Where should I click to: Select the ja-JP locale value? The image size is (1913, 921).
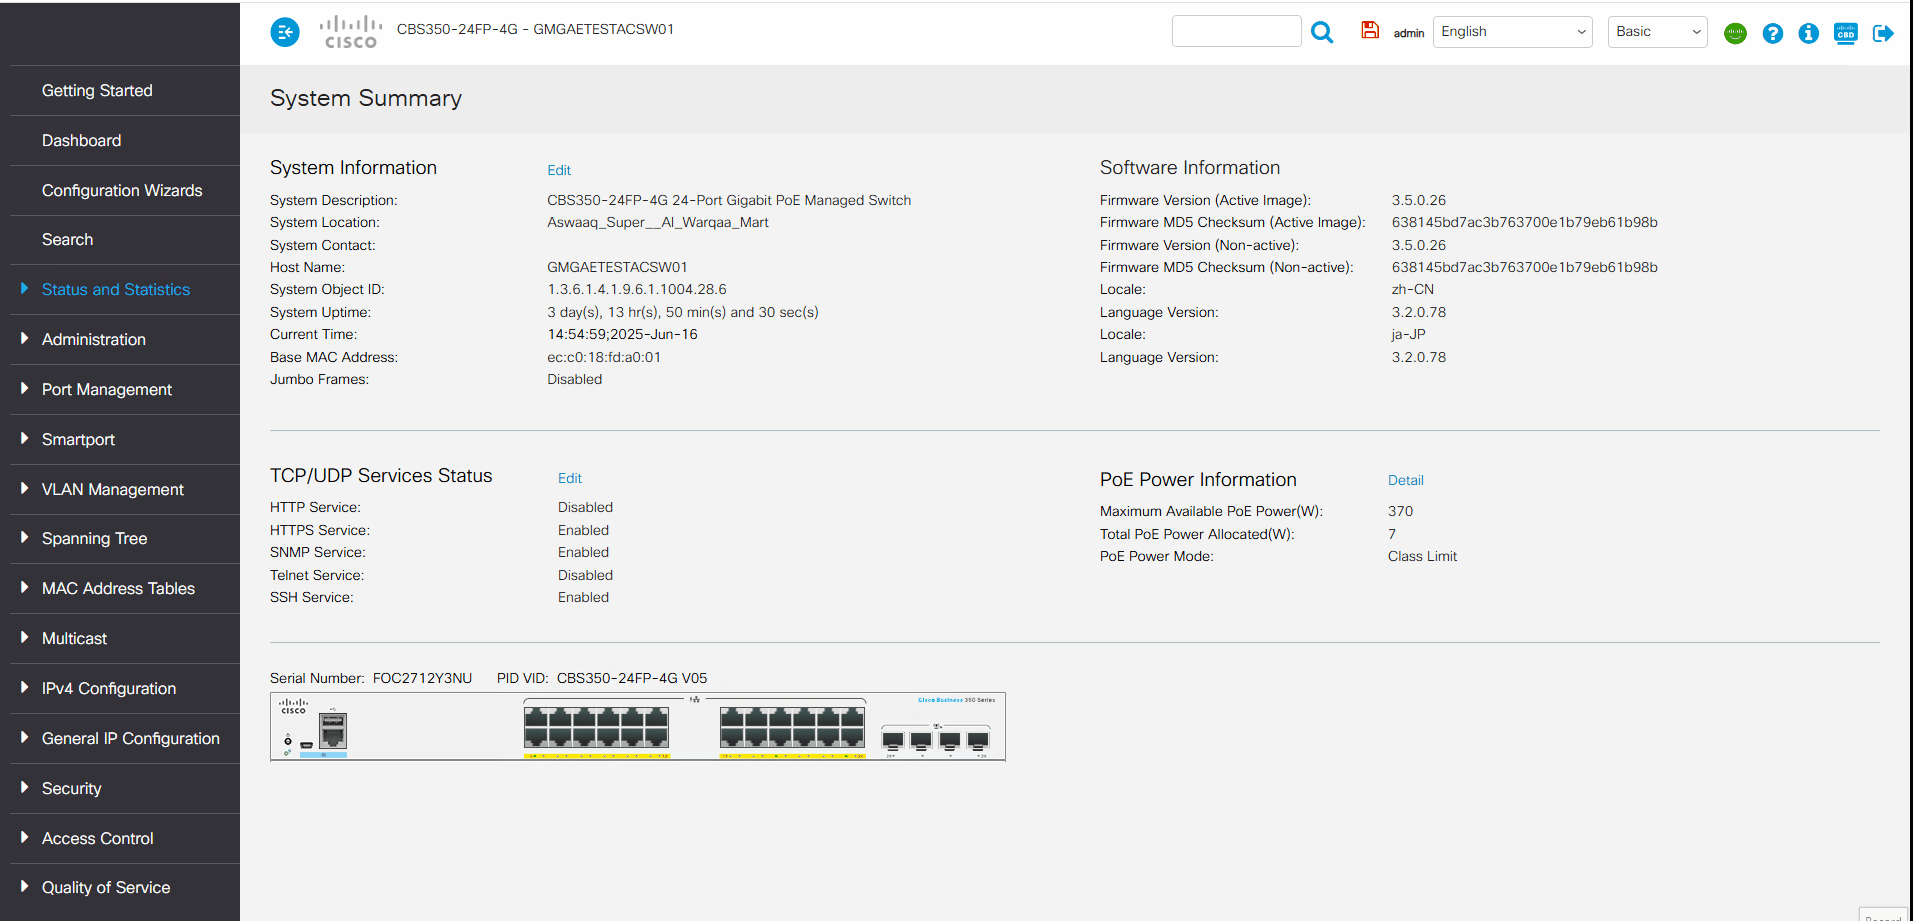pos(1409,334)
